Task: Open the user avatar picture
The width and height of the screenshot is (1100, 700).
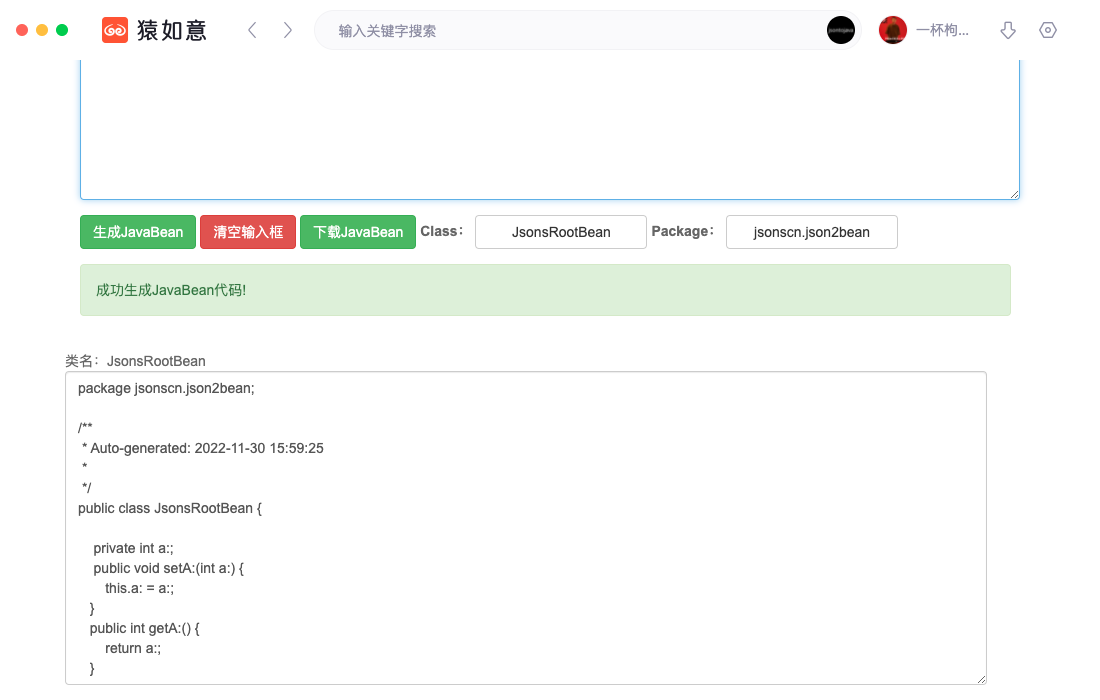Action: (x=892, y=30)
